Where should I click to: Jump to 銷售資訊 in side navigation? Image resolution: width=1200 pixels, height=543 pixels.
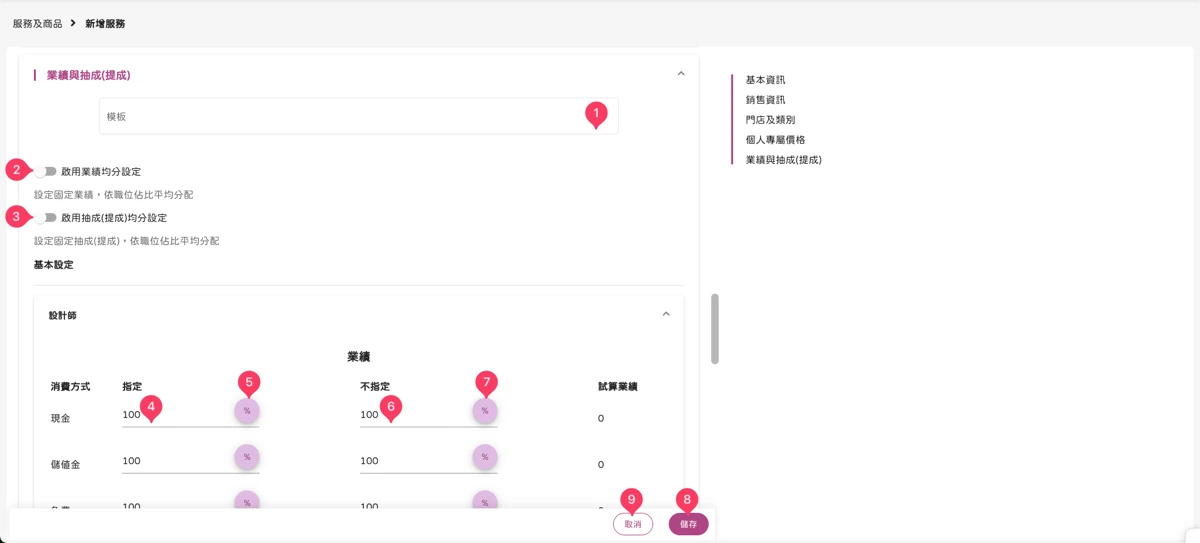765,100
